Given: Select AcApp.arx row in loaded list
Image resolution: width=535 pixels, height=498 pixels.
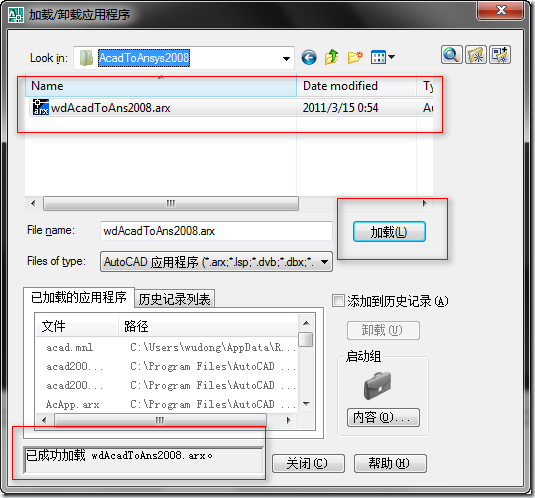Looking at the screenshot, I should (167, 405).
